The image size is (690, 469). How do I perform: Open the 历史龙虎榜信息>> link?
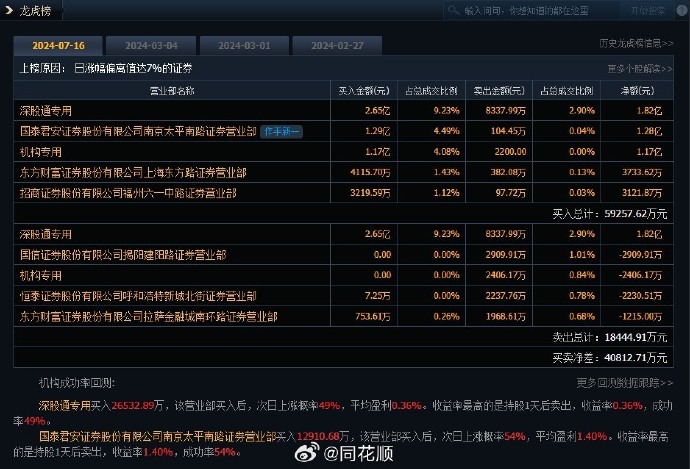(636, 43)
